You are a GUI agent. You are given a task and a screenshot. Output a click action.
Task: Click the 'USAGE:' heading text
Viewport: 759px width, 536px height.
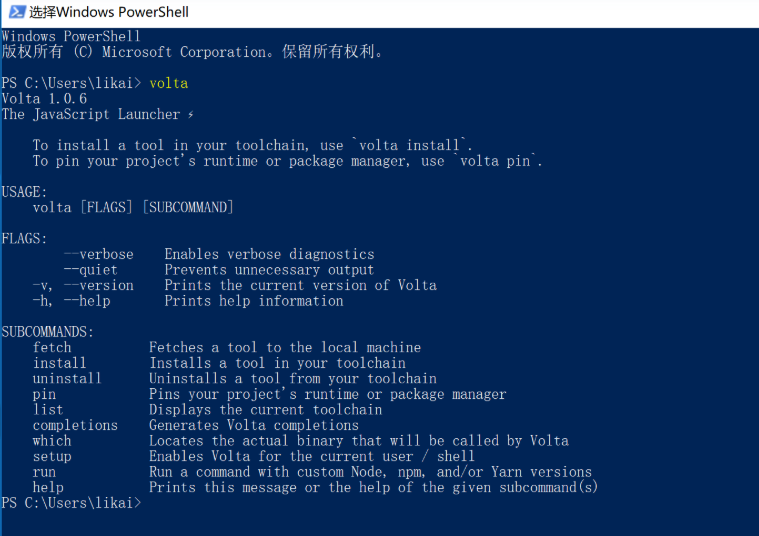[25, 191]
